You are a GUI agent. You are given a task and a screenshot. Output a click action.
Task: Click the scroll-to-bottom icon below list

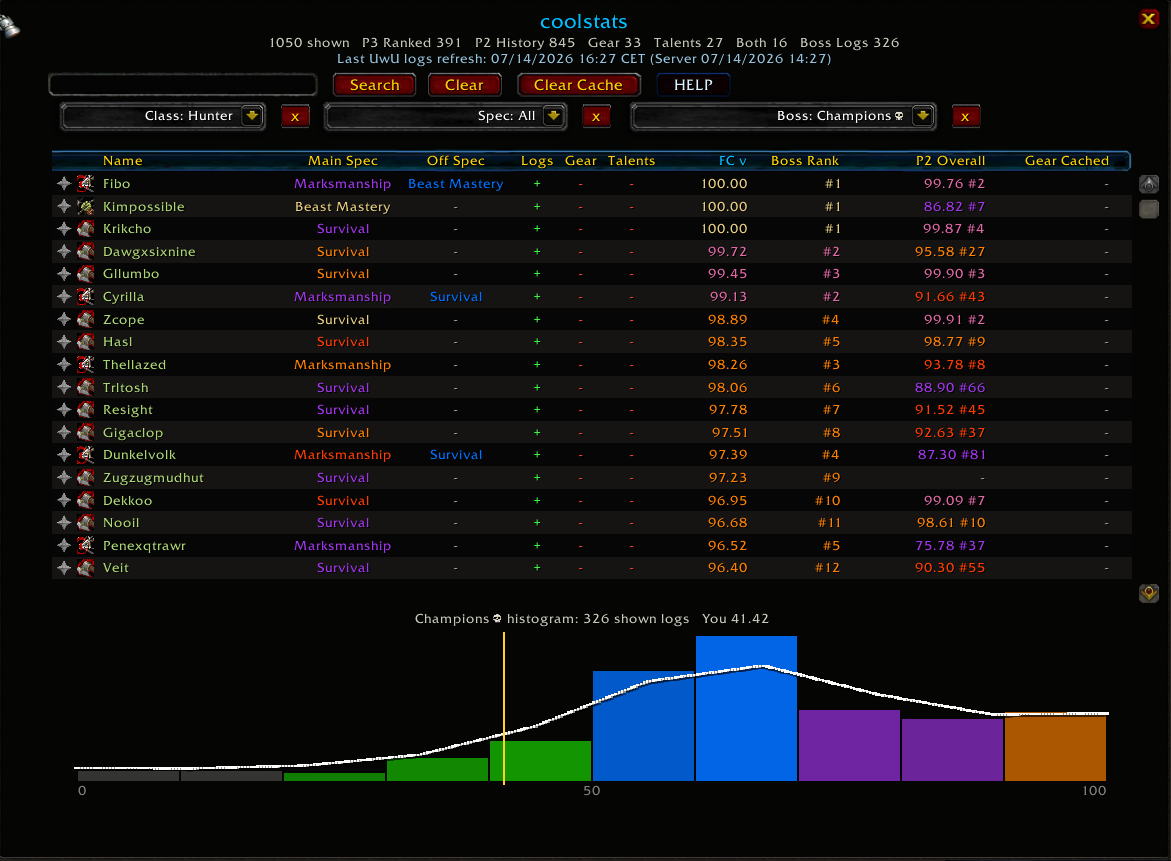1149,593
